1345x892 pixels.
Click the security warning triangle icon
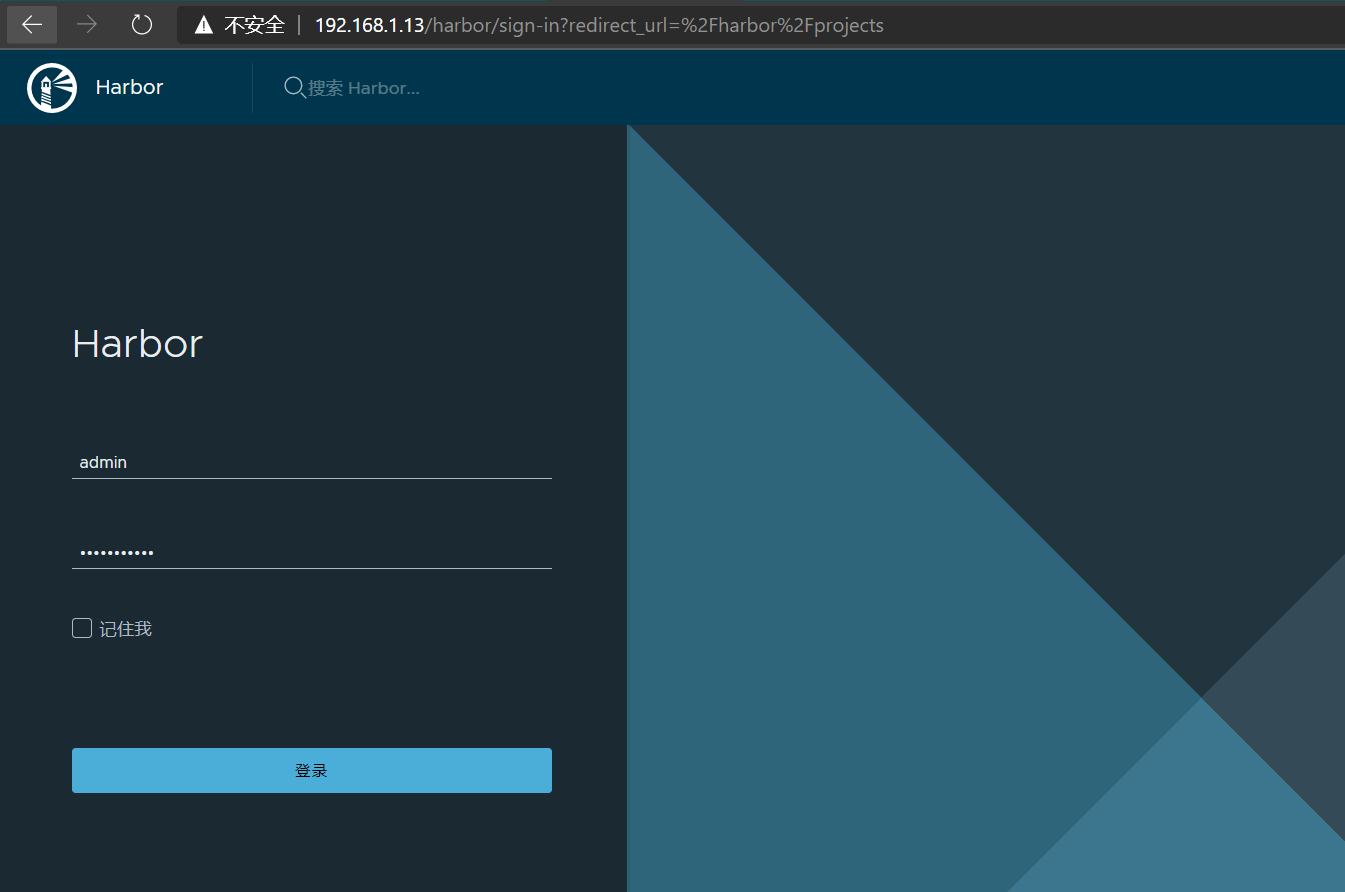point(204,25)
